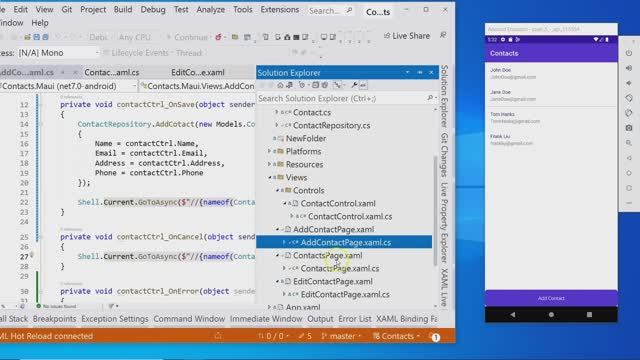Open the Error List tab
640x360 pixels.
[355, 319]
